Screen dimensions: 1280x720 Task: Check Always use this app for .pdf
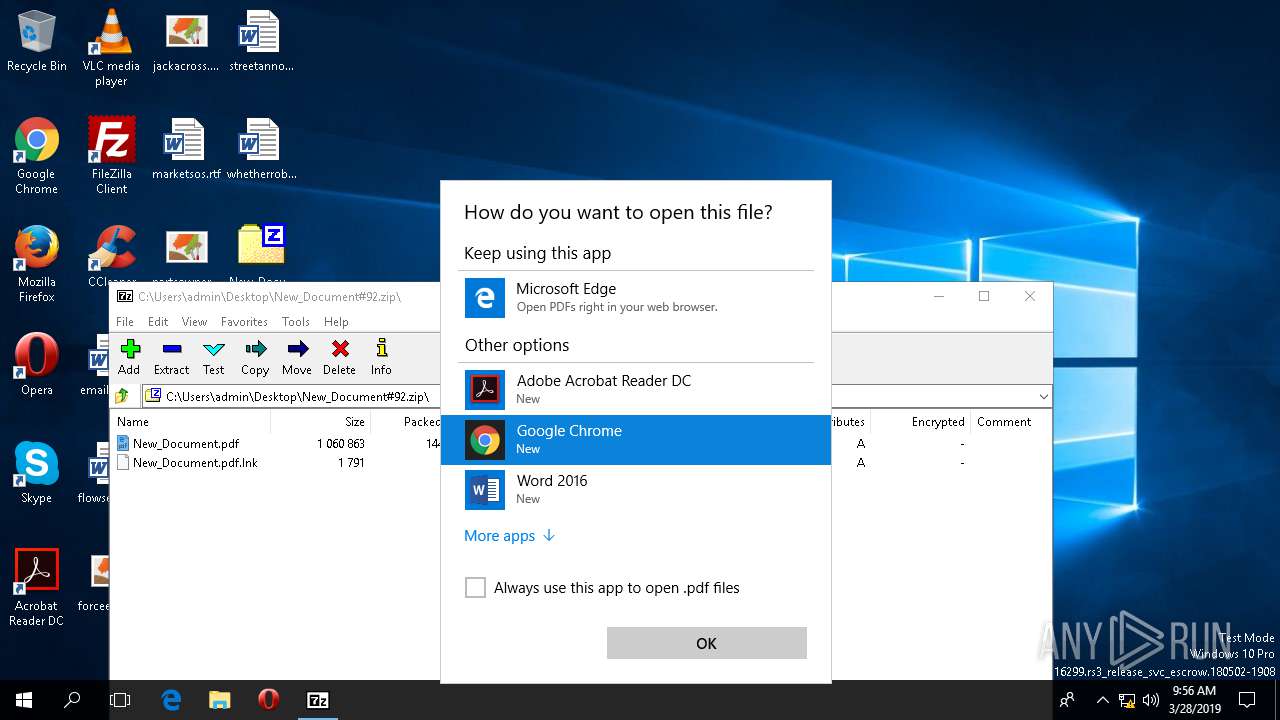tap(475, 588)
